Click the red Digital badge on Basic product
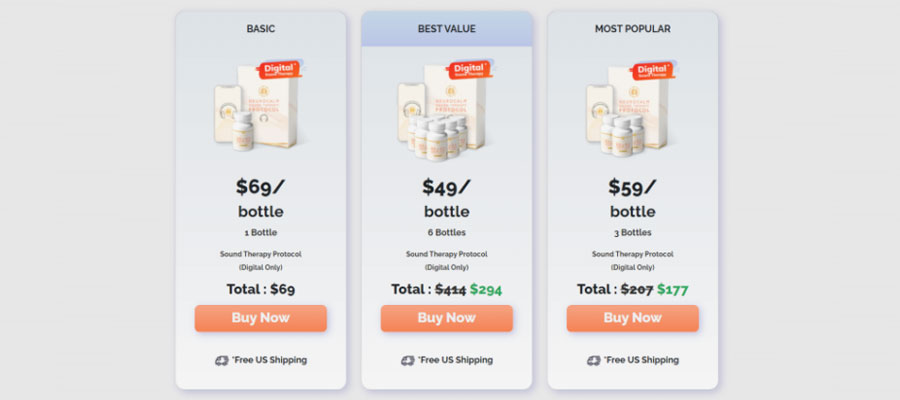900x400 pixels. coord(280,69)
